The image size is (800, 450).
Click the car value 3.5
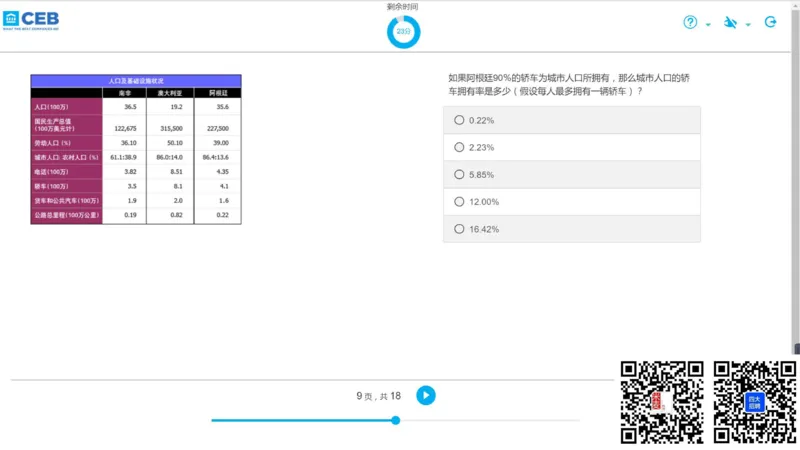click(132, 186)
